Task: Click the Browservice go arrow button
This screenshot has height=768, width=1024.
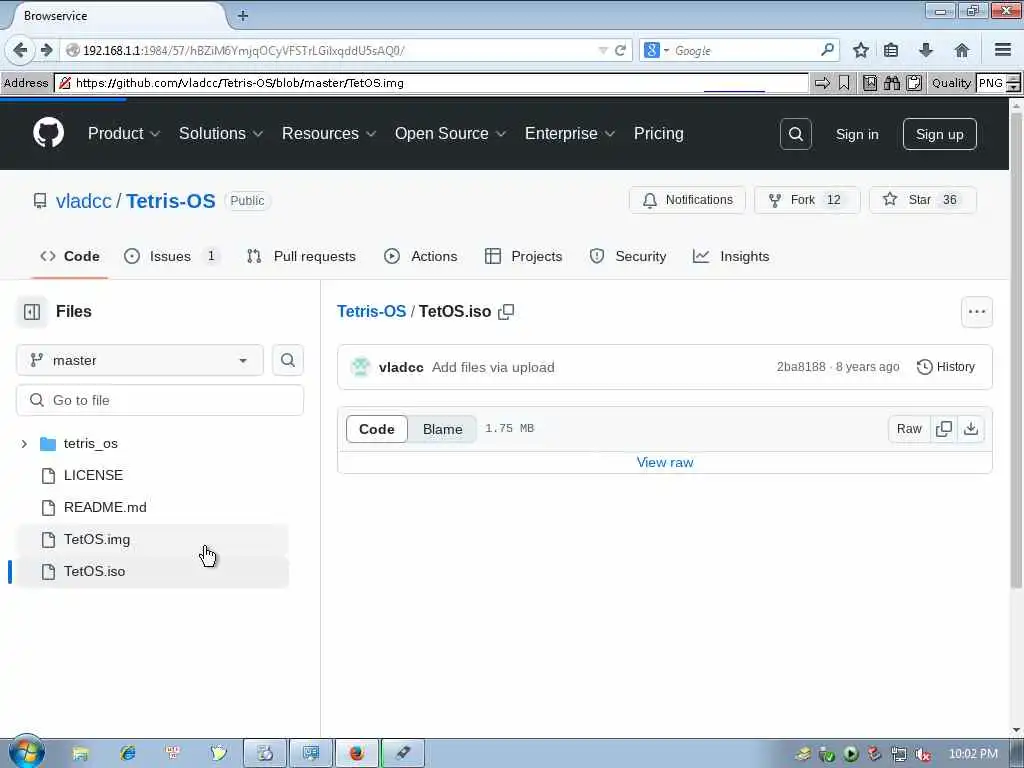Action: click(822, 83)
